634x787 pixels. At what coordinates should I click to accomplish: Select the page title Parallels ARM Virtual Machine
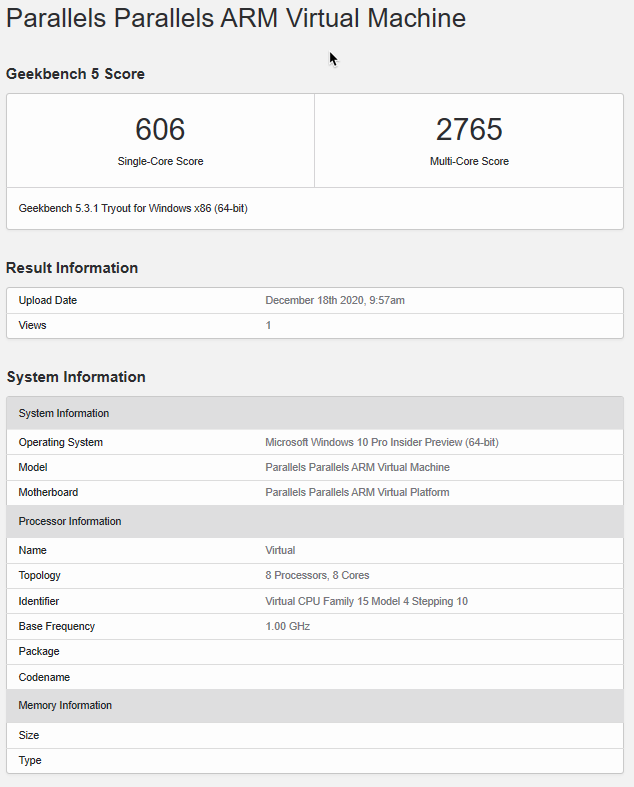(x=236, y=18)
